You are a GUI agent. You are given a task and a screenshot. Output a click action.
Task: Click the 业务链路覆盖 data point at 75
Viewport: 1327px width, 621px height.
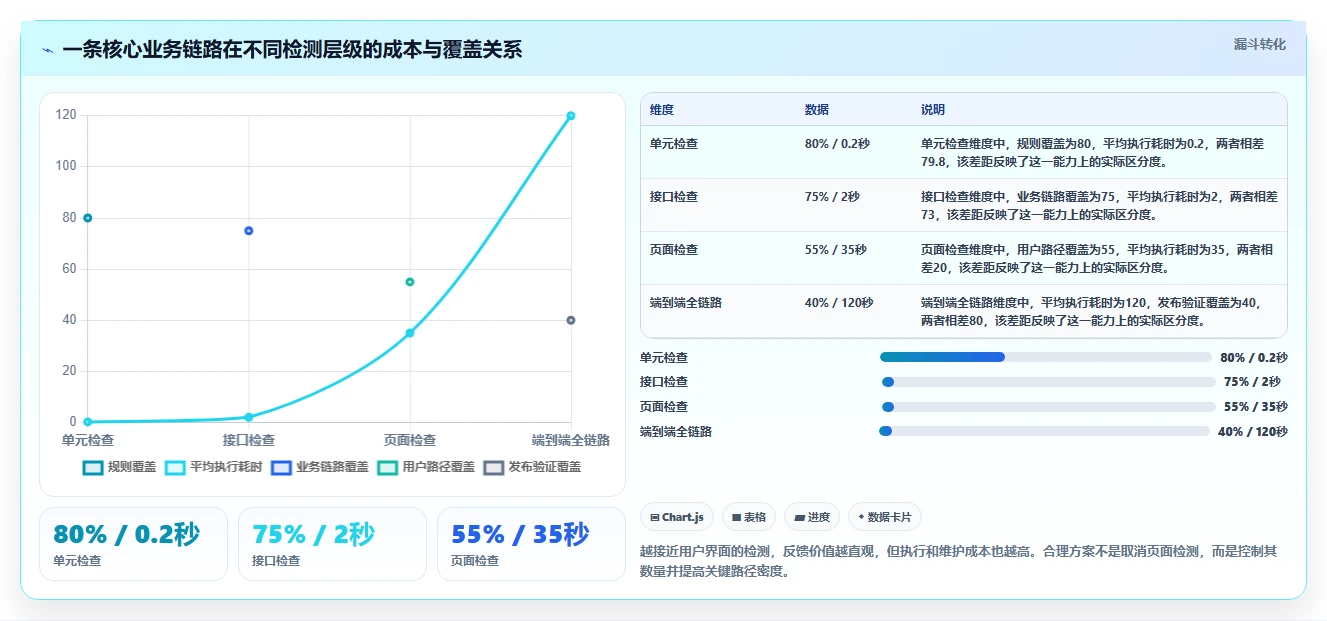(249, 231)
